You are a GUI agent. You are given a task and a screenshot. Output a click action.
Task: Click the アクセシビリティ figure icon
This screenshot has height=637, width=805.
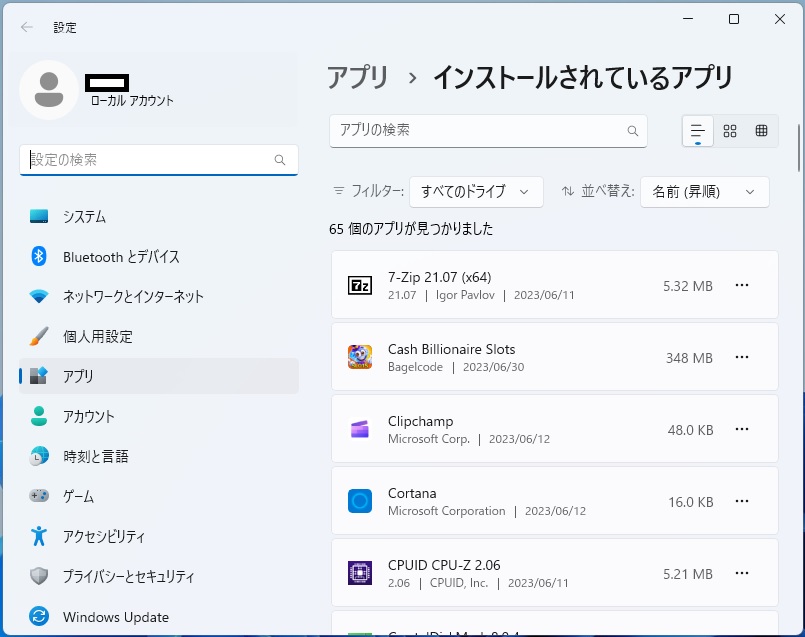[39, 536]
